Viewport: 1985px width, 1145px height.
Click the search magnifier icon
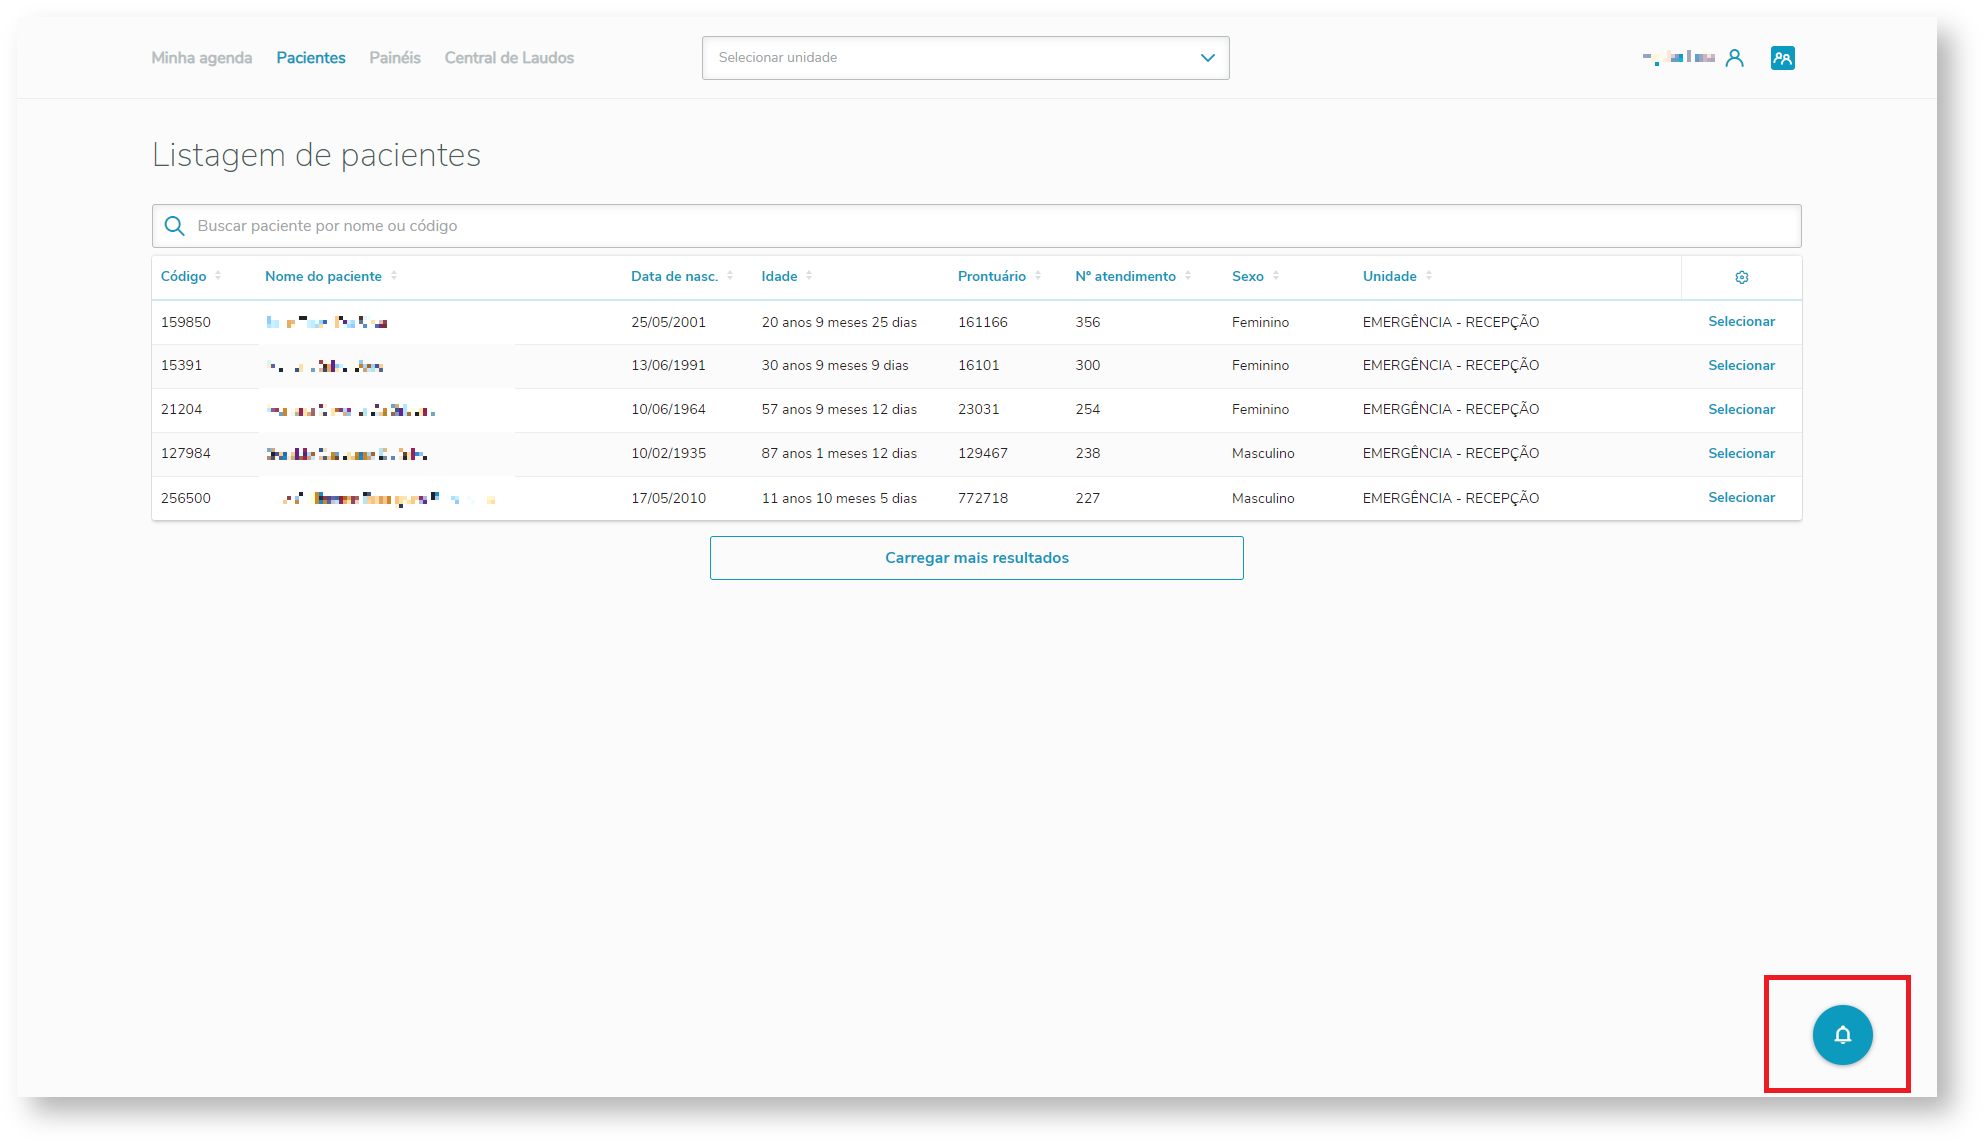(175, 226)
